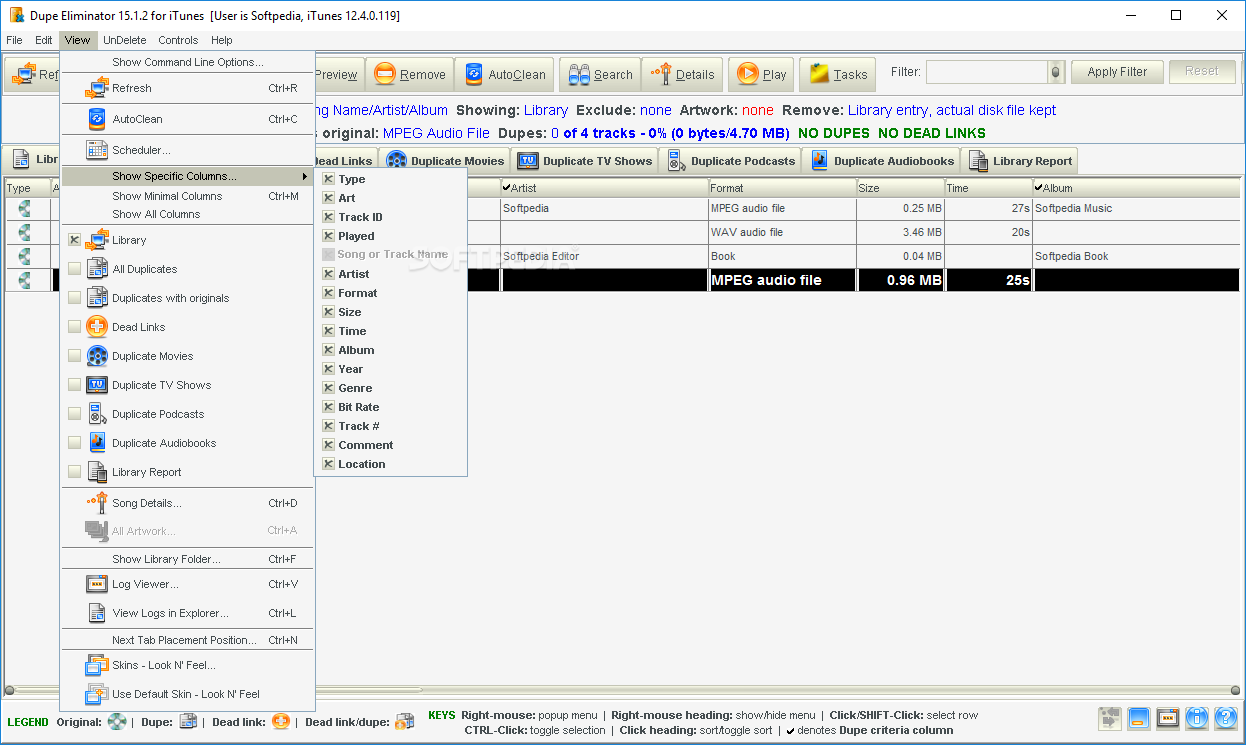Enable the All Duplicates view checkbox

coord(75,269)
